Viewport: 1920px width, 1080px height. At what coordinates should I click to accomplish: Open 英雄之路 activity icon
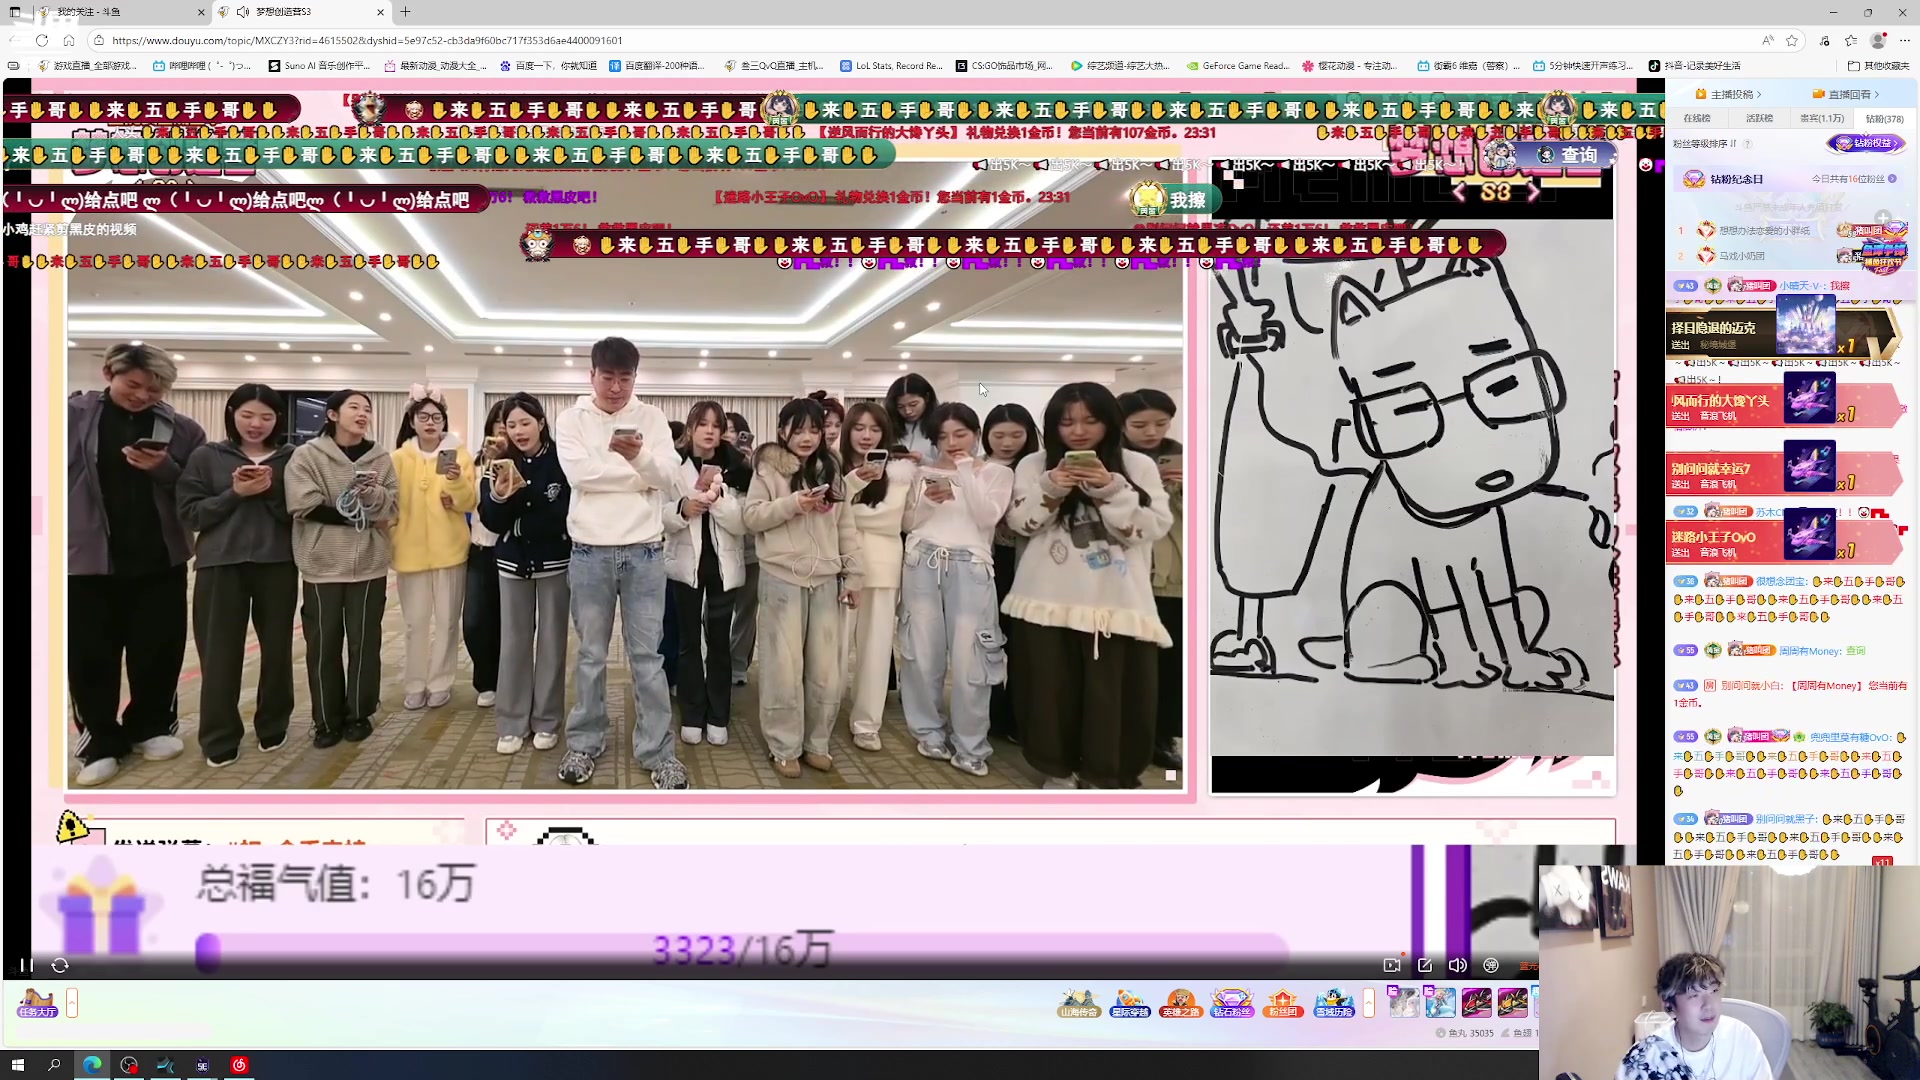coord(1180,1002)
